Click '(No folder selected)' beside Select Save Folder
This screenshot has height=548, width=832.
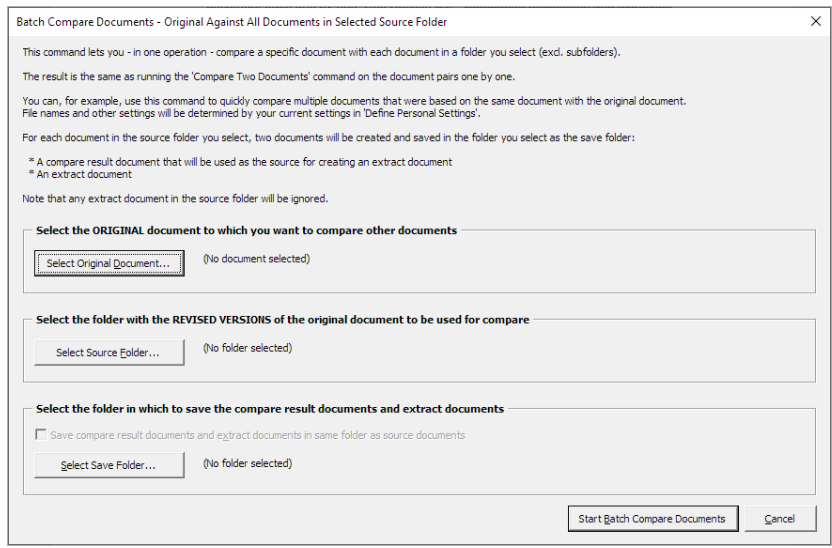click(x=247, y=463)
